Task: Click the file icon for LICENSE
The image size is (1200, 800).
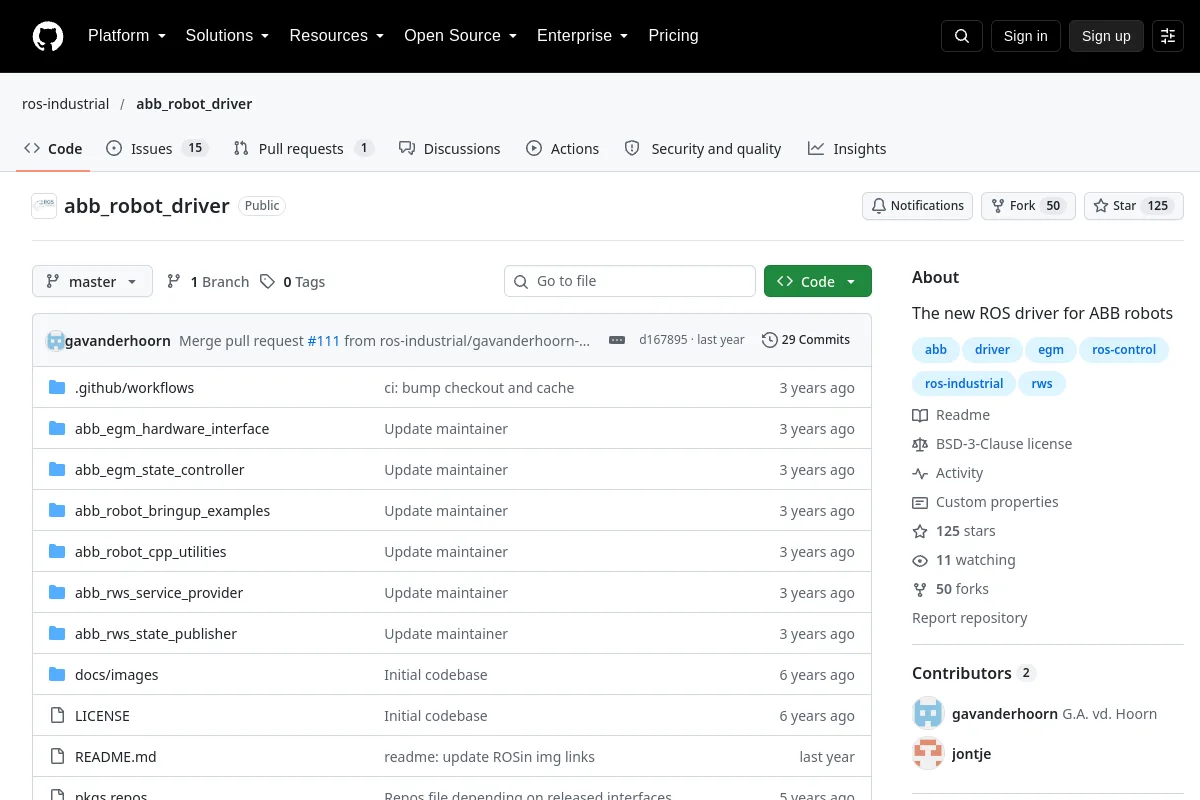Action: (57, 716)
